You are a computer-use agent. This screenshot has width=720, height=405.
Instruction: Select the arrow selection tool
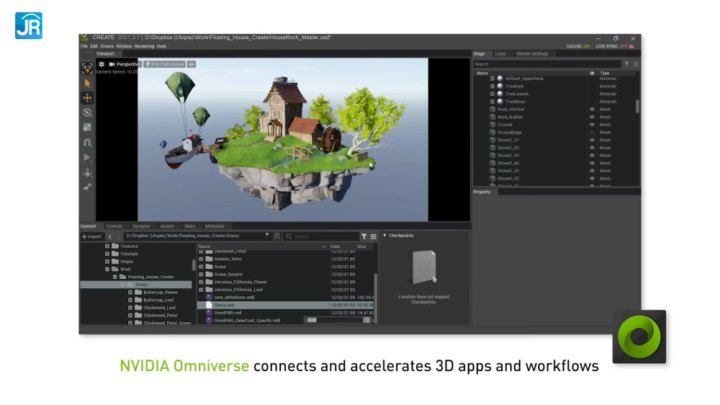coord(87,83)
